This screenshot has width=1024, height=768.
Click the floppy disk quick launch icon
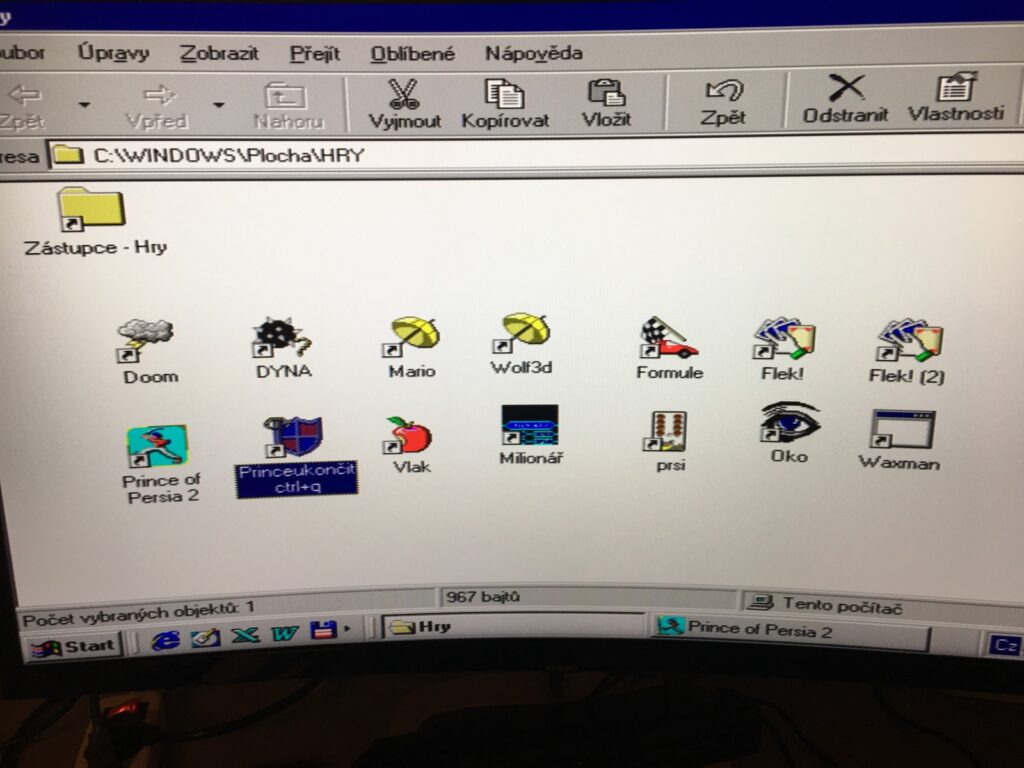(x=323, y=630)
